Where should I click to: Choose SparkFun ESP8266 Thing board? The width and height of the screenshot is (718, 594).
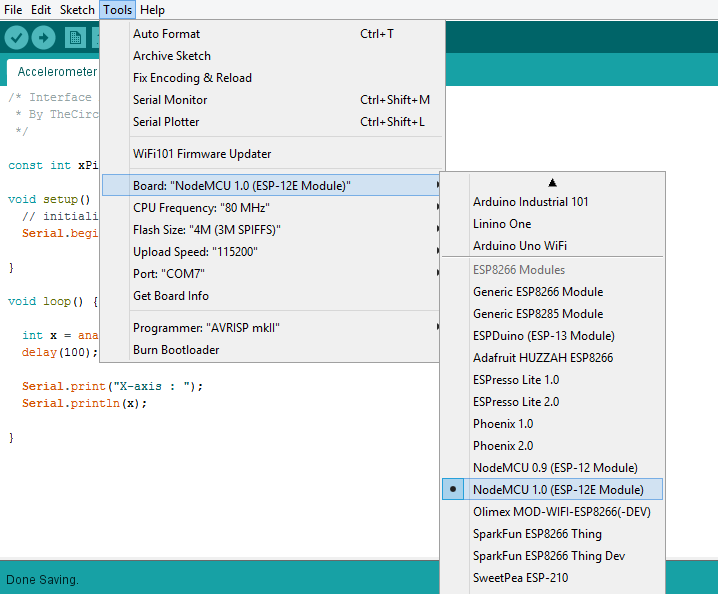(552, 534)
